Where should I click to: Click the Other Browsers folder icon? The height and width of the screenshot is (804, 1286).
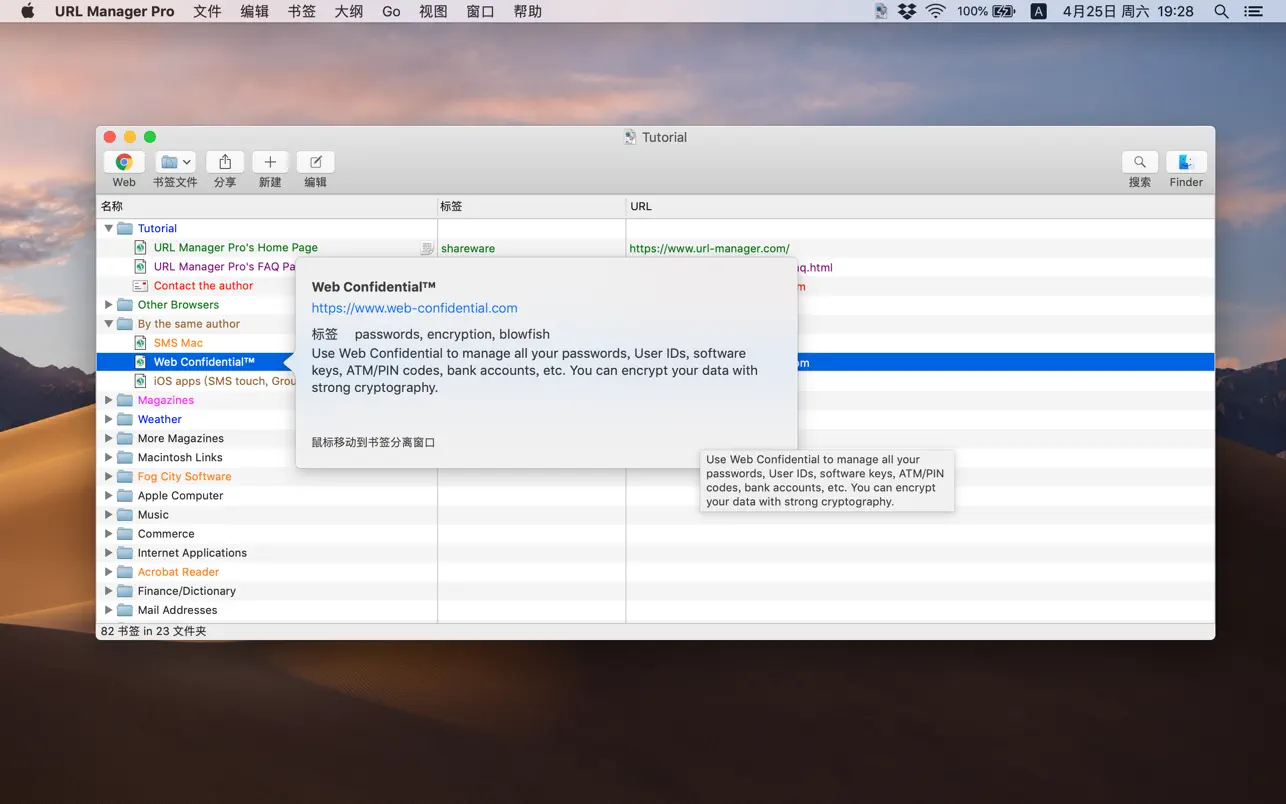pos(125,305)
